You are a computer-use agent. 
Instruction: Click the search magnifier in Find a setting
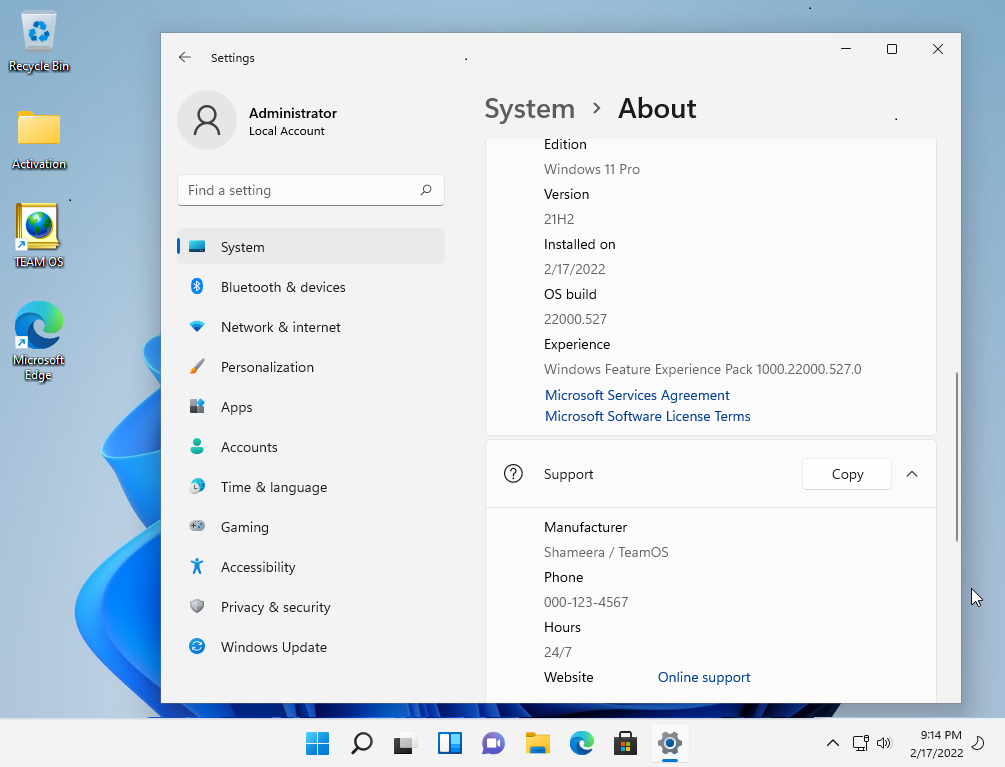tap(426, 190)
